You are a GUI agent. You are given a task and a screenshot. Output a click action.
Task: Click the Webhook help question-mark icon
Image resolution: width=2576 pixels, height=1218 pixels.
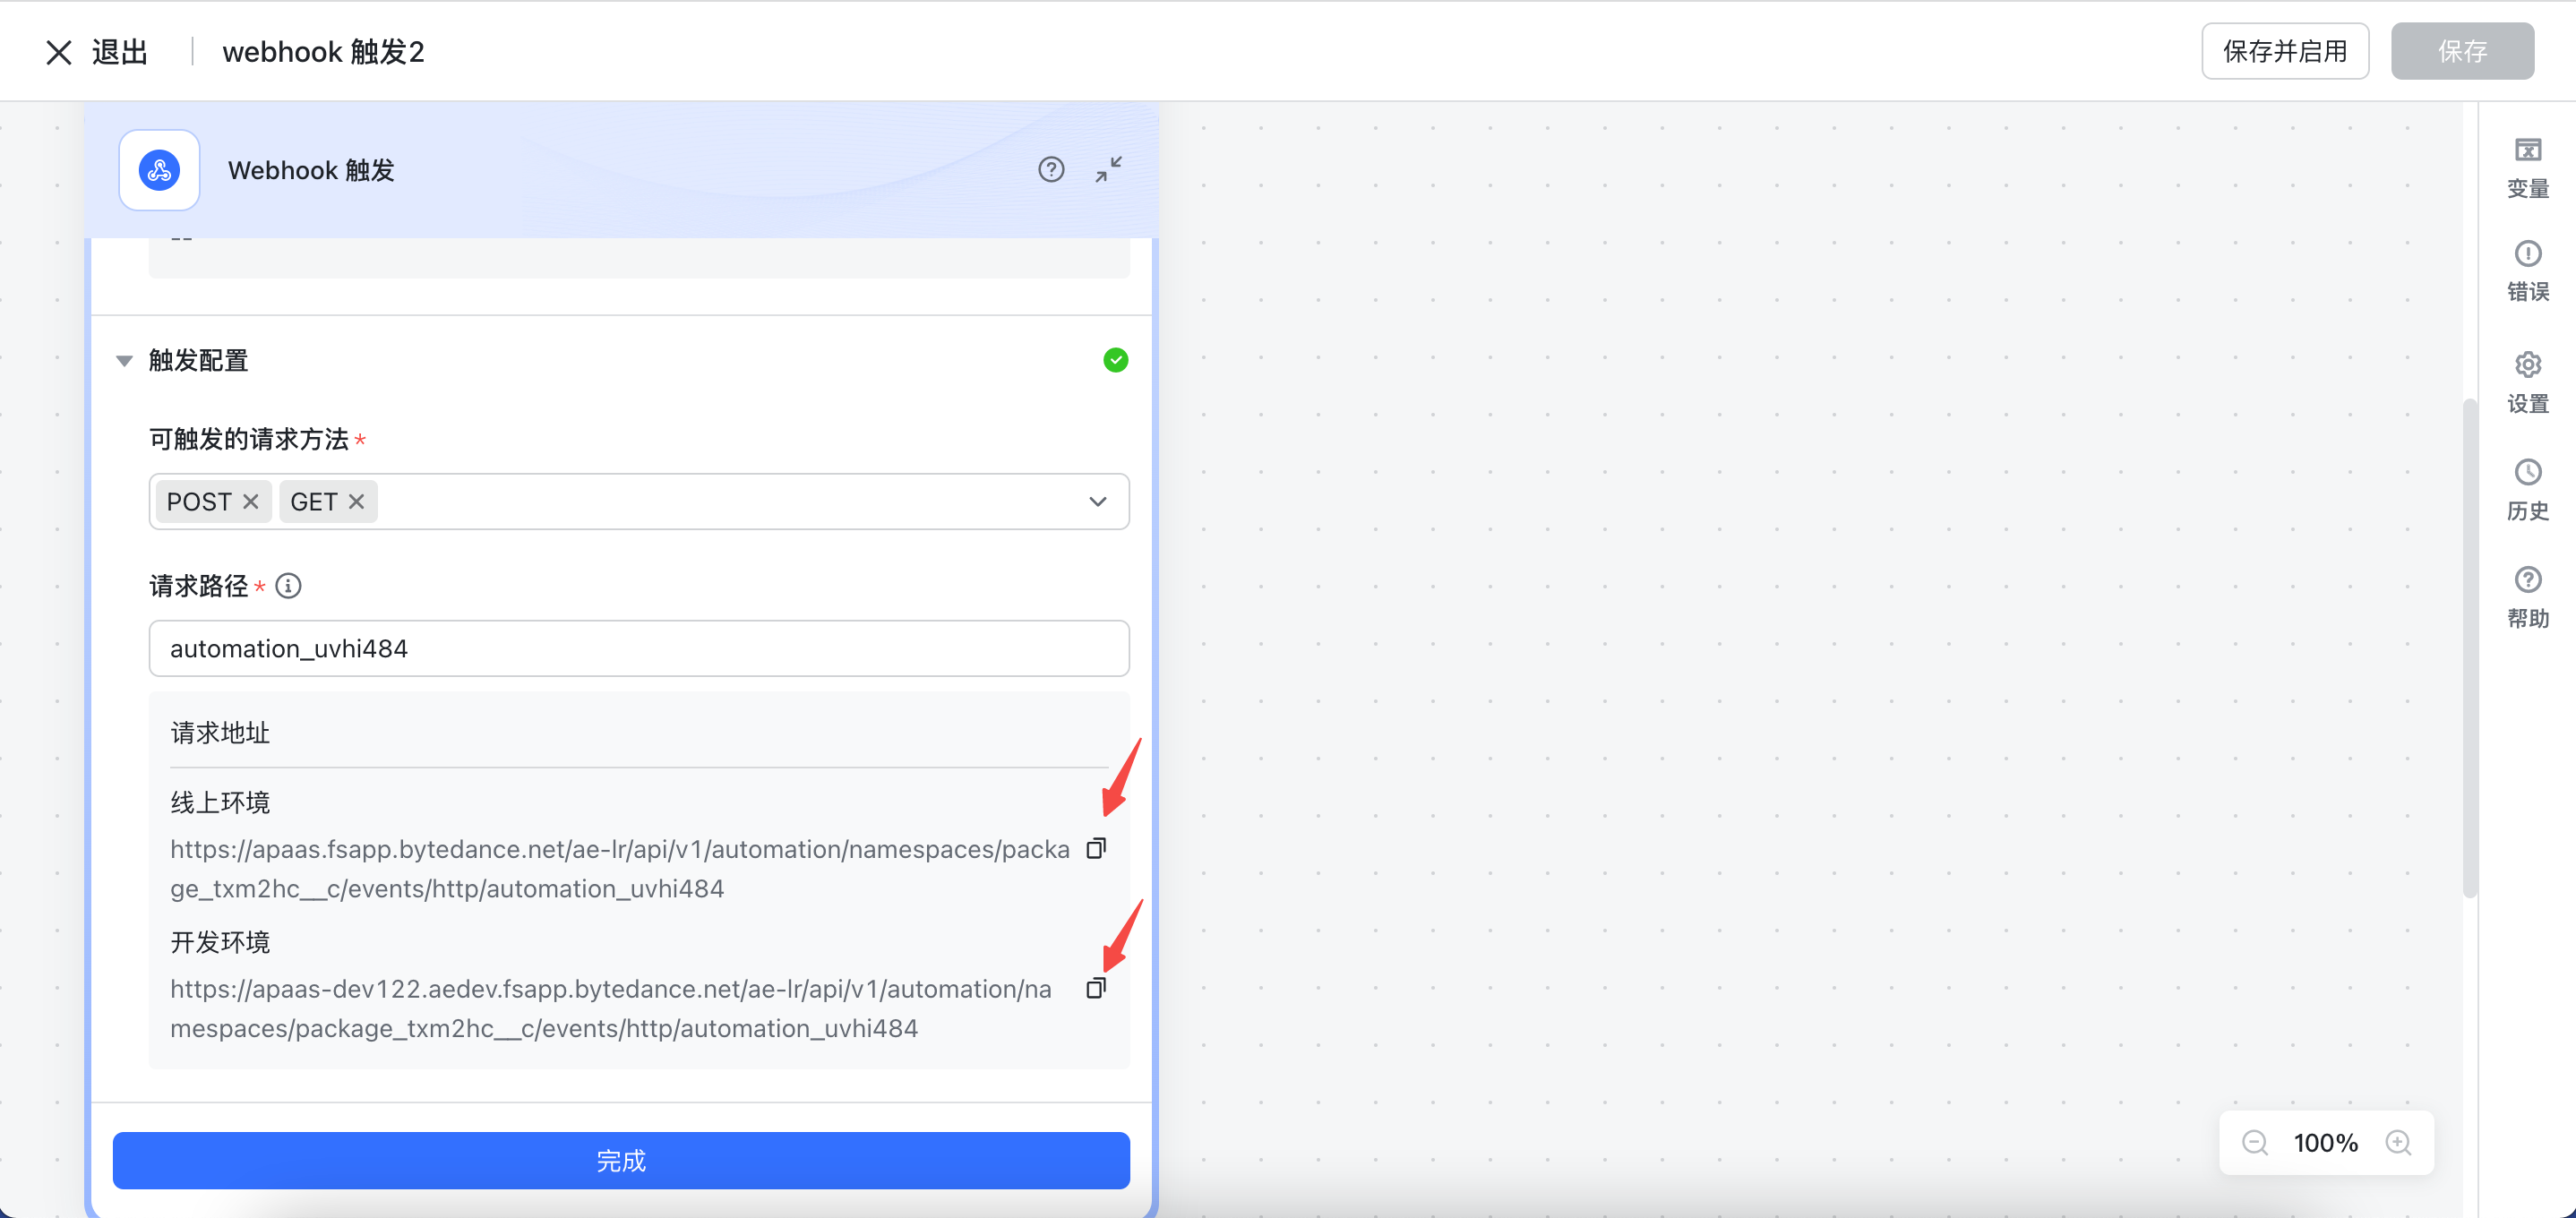(x=1050, y=169)
